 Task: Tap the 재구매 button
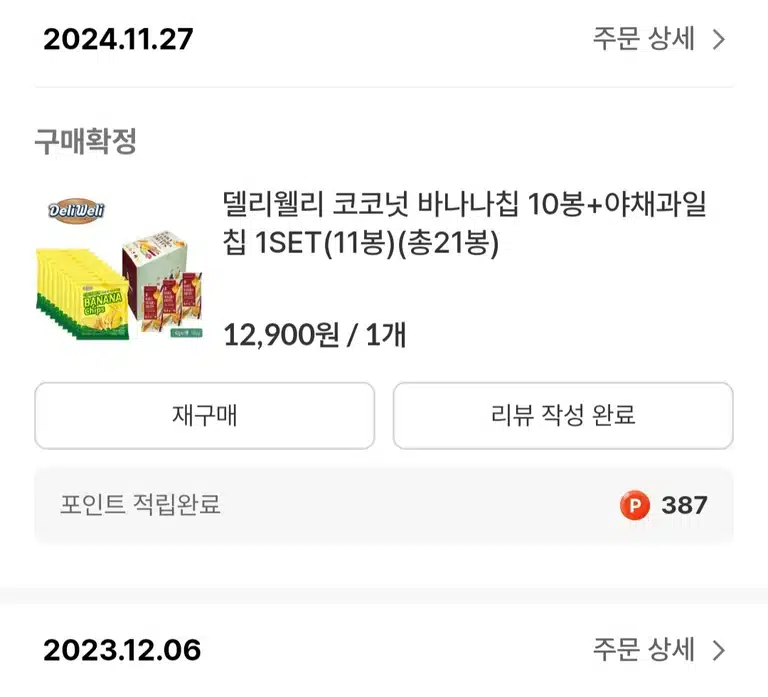pyautogui.click(x=205, y=415)
